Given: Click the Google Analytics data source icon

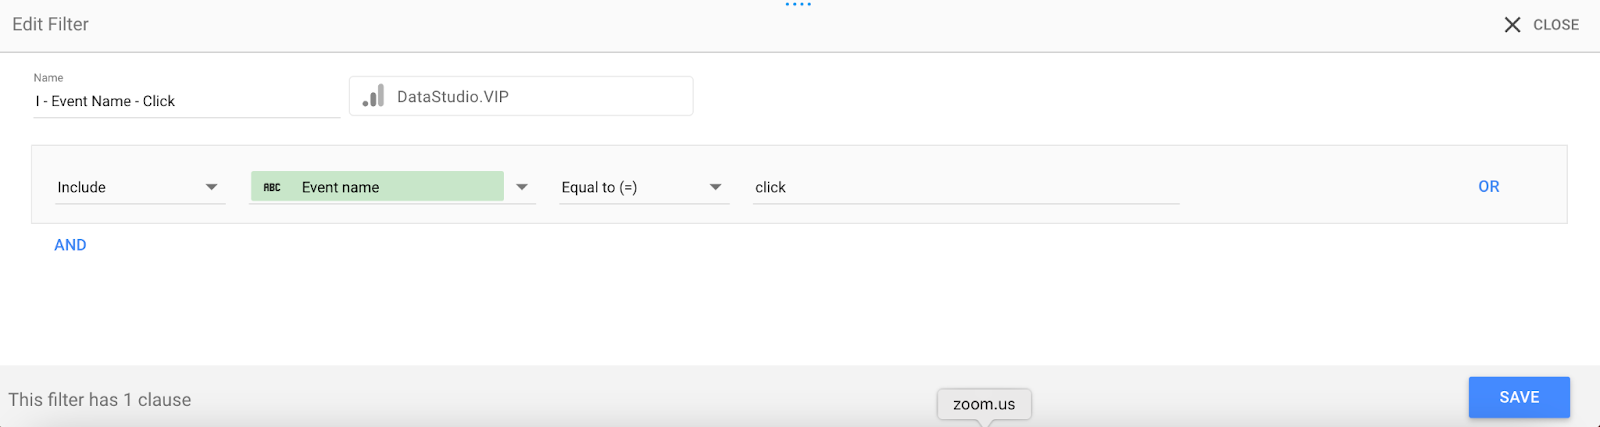Looking at the screenshot, I should pos(373,96).
